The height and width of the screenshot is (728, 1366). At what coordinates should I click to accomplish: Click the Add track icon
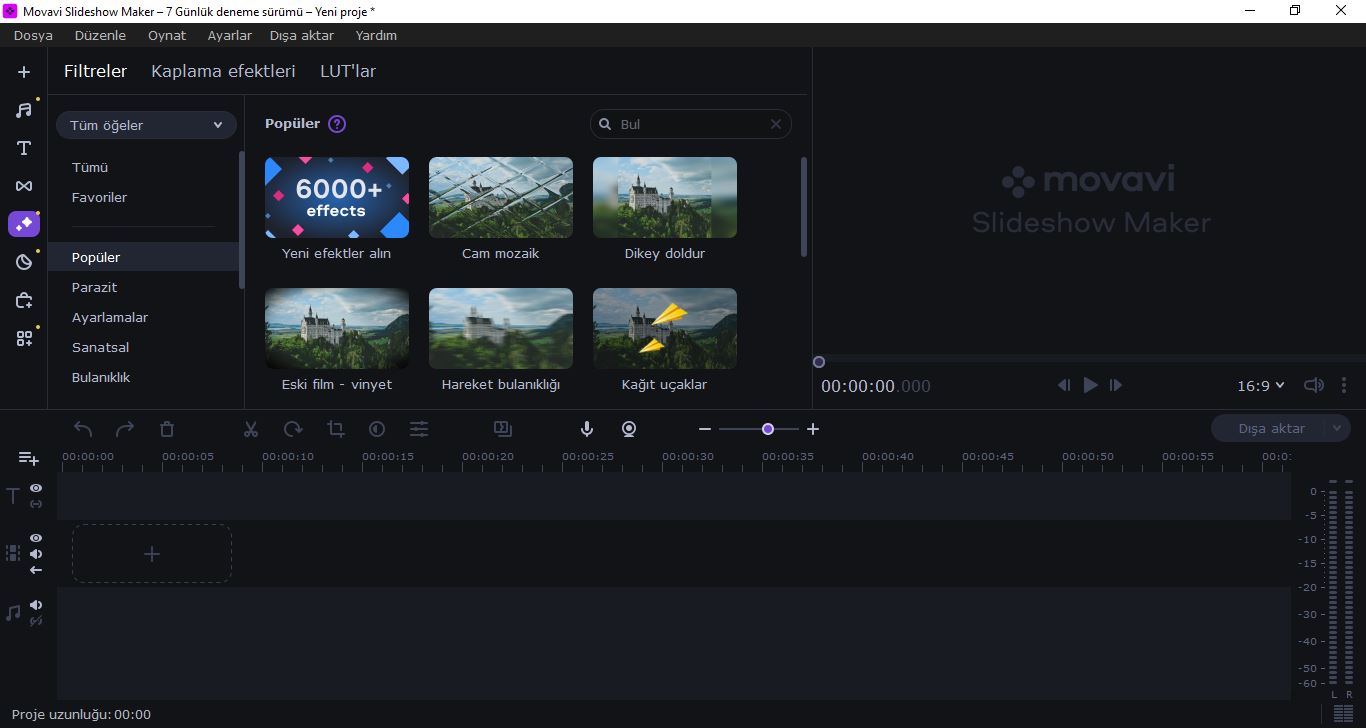point(29,458)
